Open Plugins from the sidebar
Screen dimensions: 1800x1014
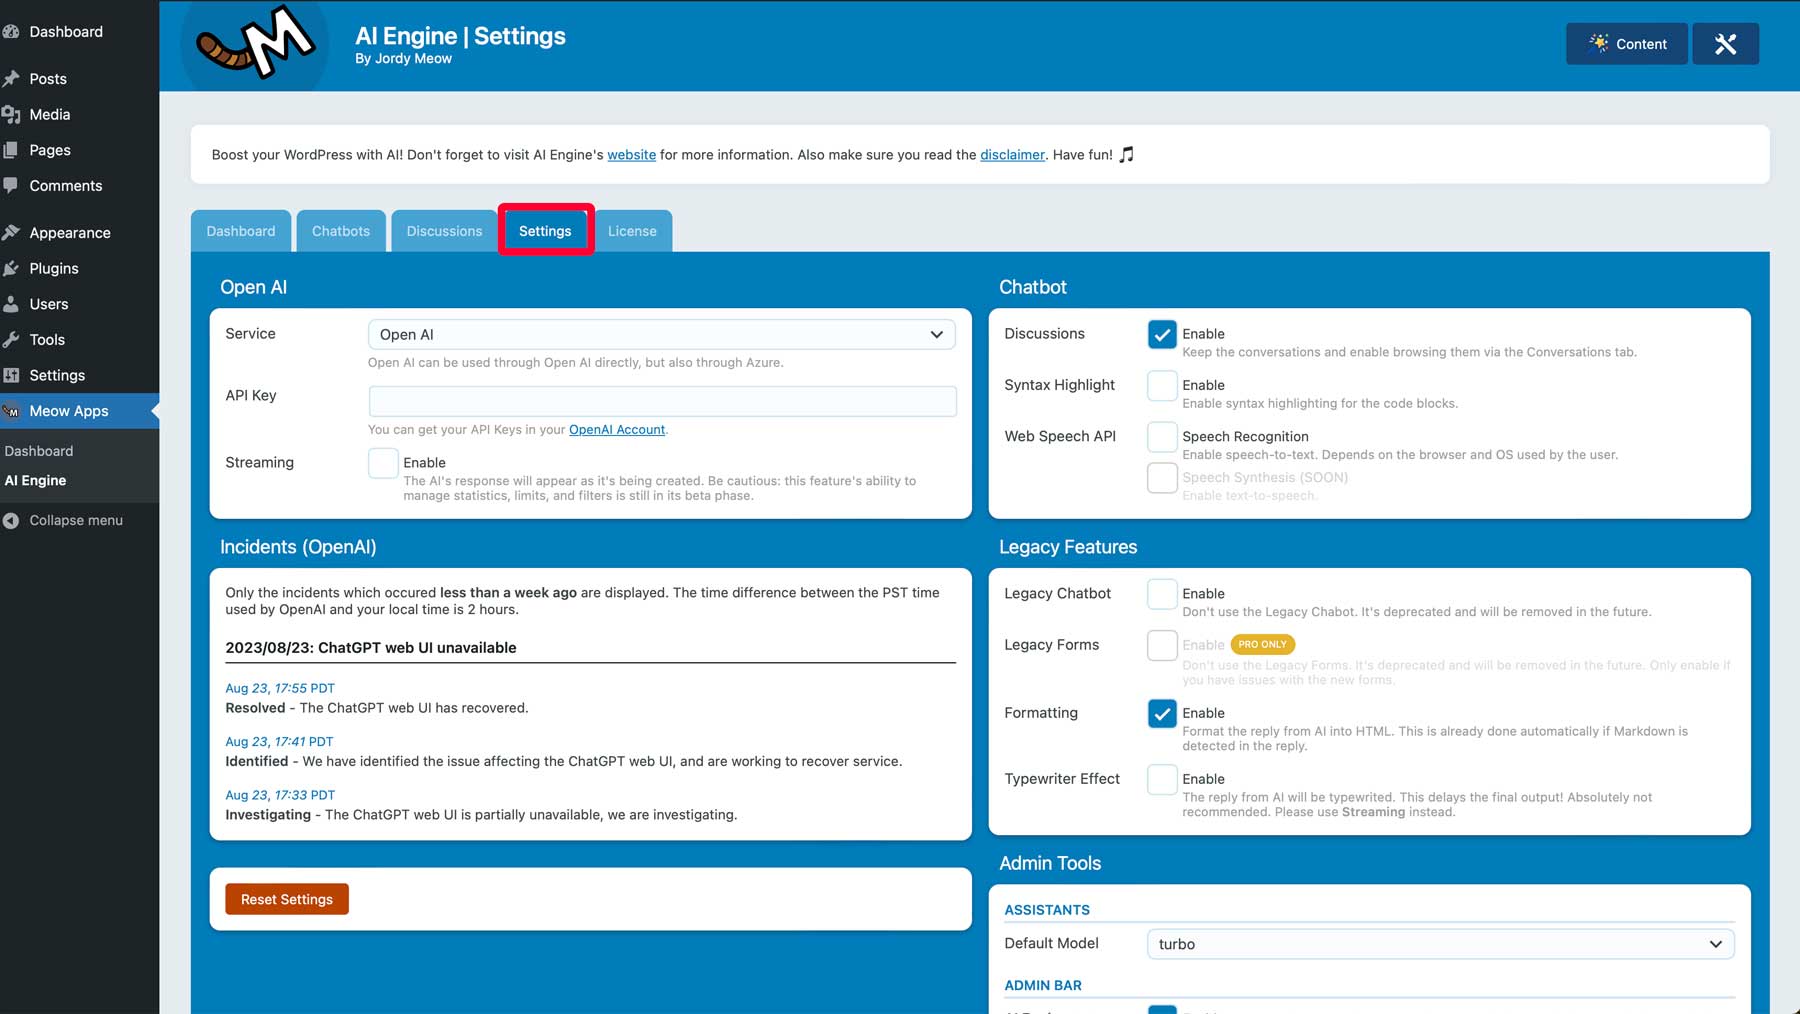[x=54, y=268]
